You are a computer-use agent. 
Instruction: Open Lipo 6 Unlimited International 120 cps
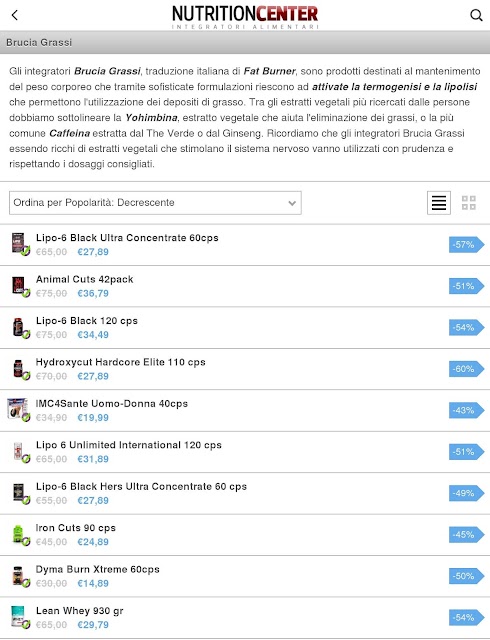pyautogui.click(x=129, y=445)
